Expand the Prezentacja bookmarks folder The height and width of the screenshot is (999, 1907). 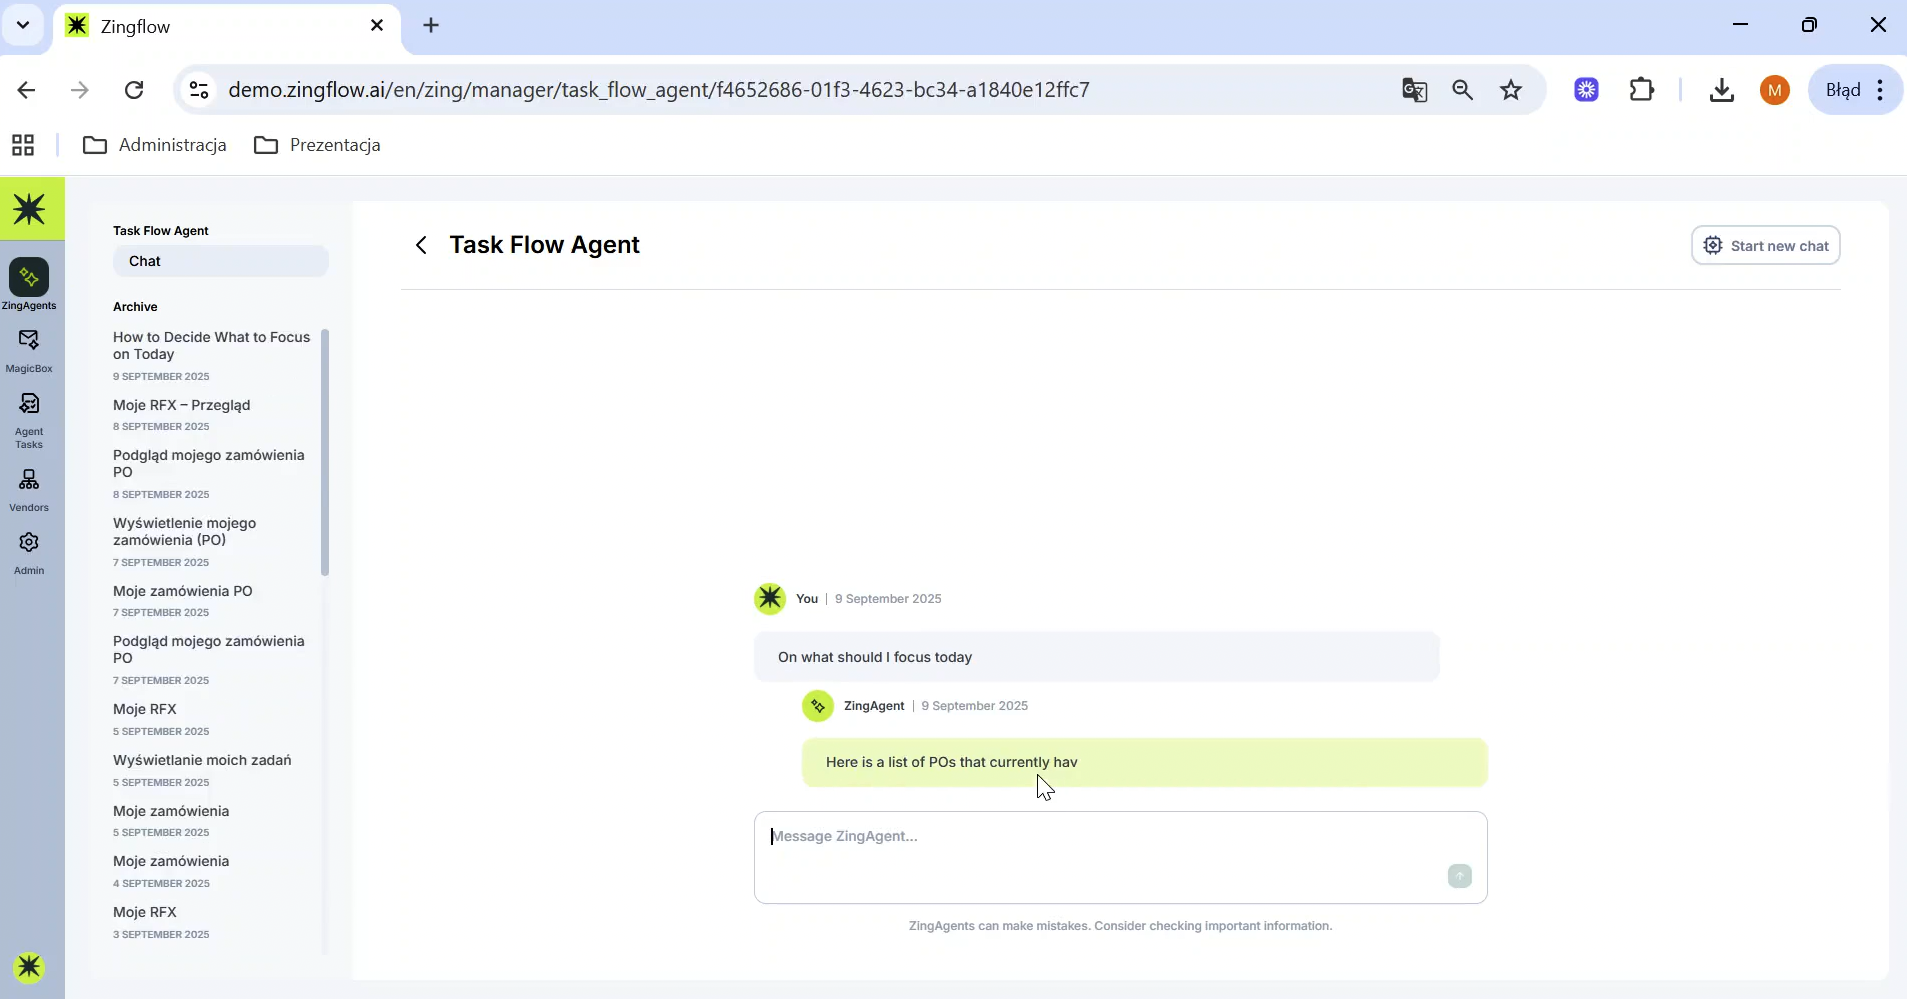pyautogui.click(x=318, y=145)
